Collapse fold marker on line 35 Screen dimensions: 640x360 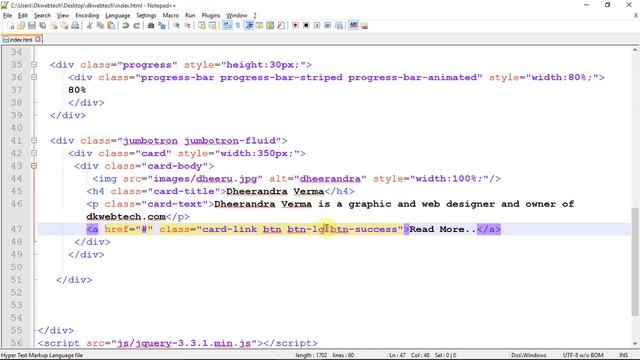point(34,64)
